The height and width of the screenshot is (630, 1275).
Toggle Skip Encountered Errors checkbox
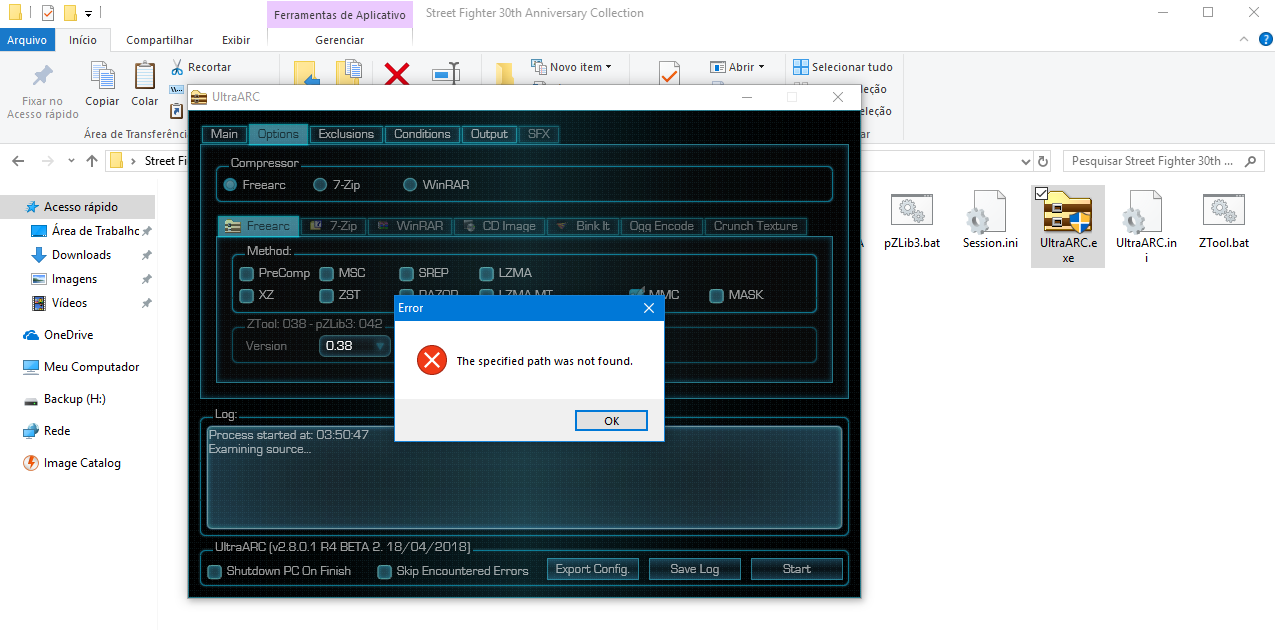pyautogui.click(x=385, y=572)
